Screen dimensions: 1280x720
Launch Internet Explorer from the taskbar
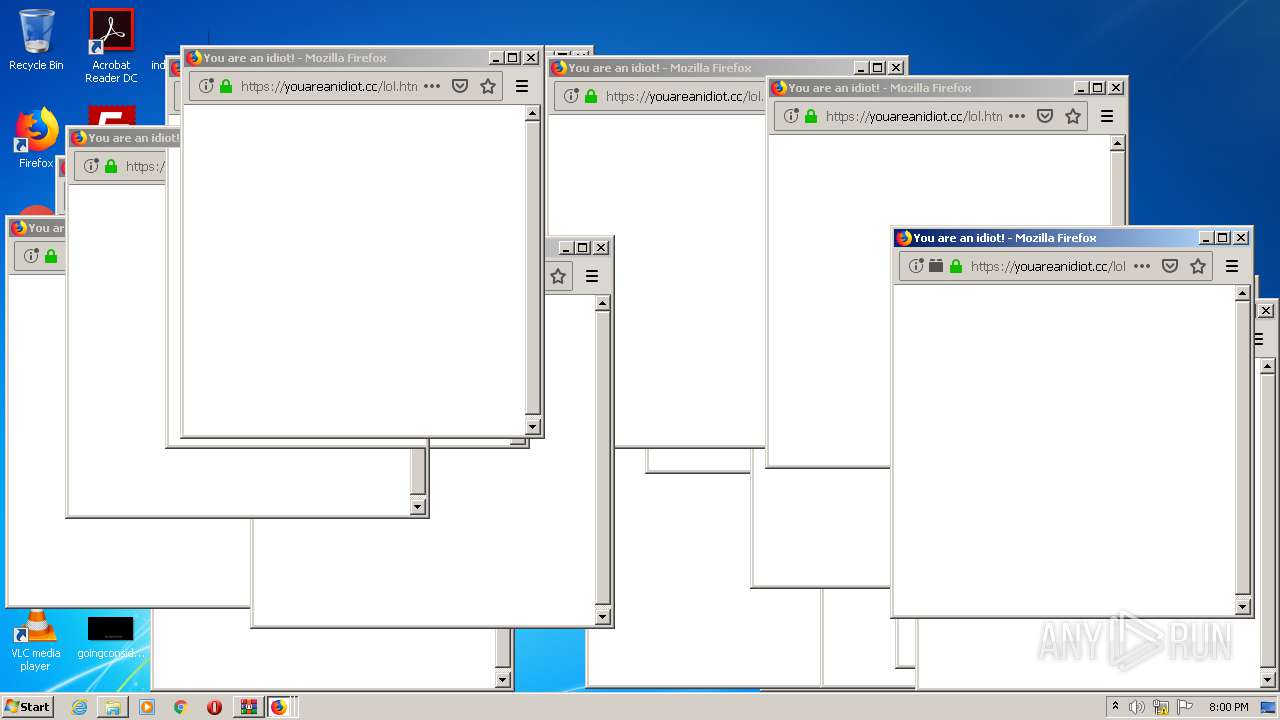[x=79, y=707]
